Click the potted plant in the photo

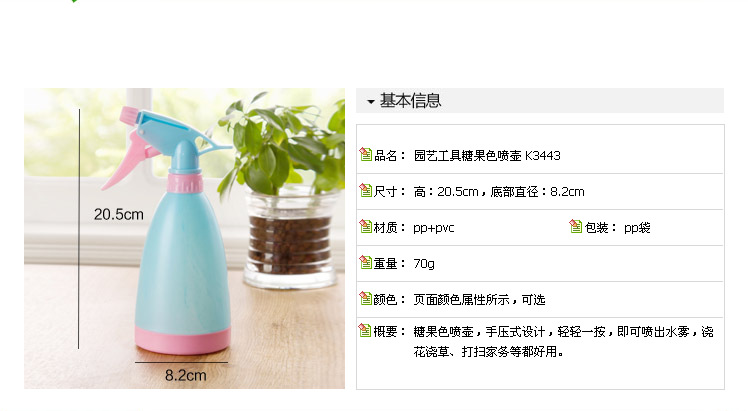point(284,191)
